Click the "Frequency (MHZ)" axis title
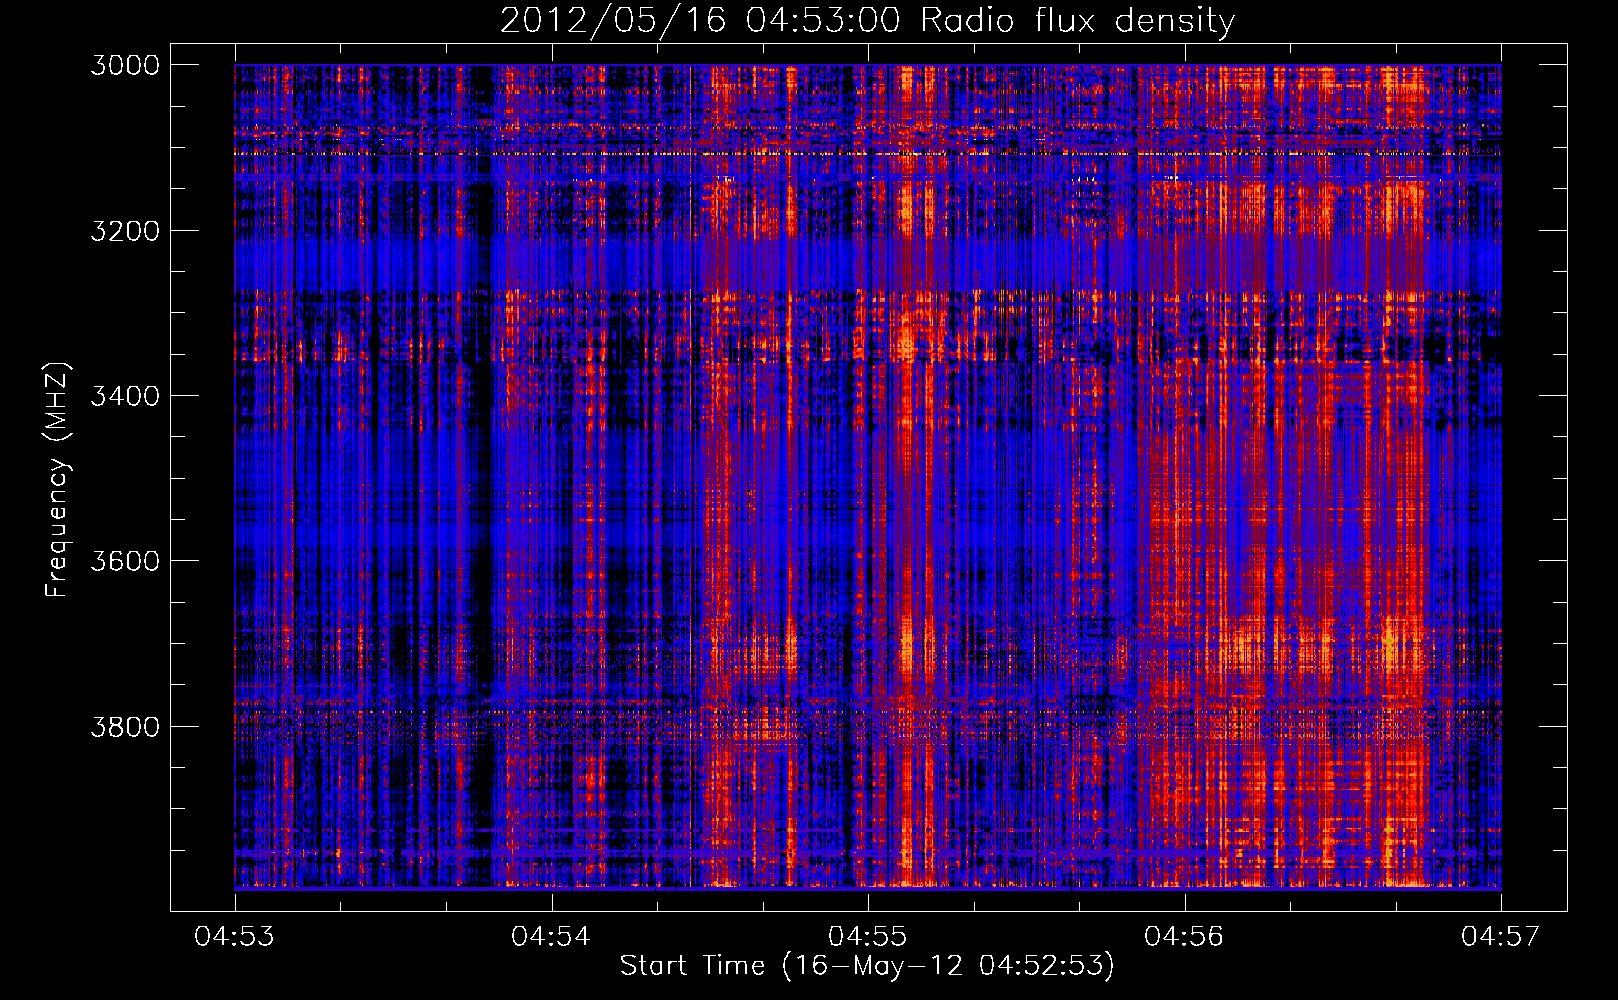The width and height of the screenshot is (1618, 1000). pyautogui.click(x=58, y=480)
